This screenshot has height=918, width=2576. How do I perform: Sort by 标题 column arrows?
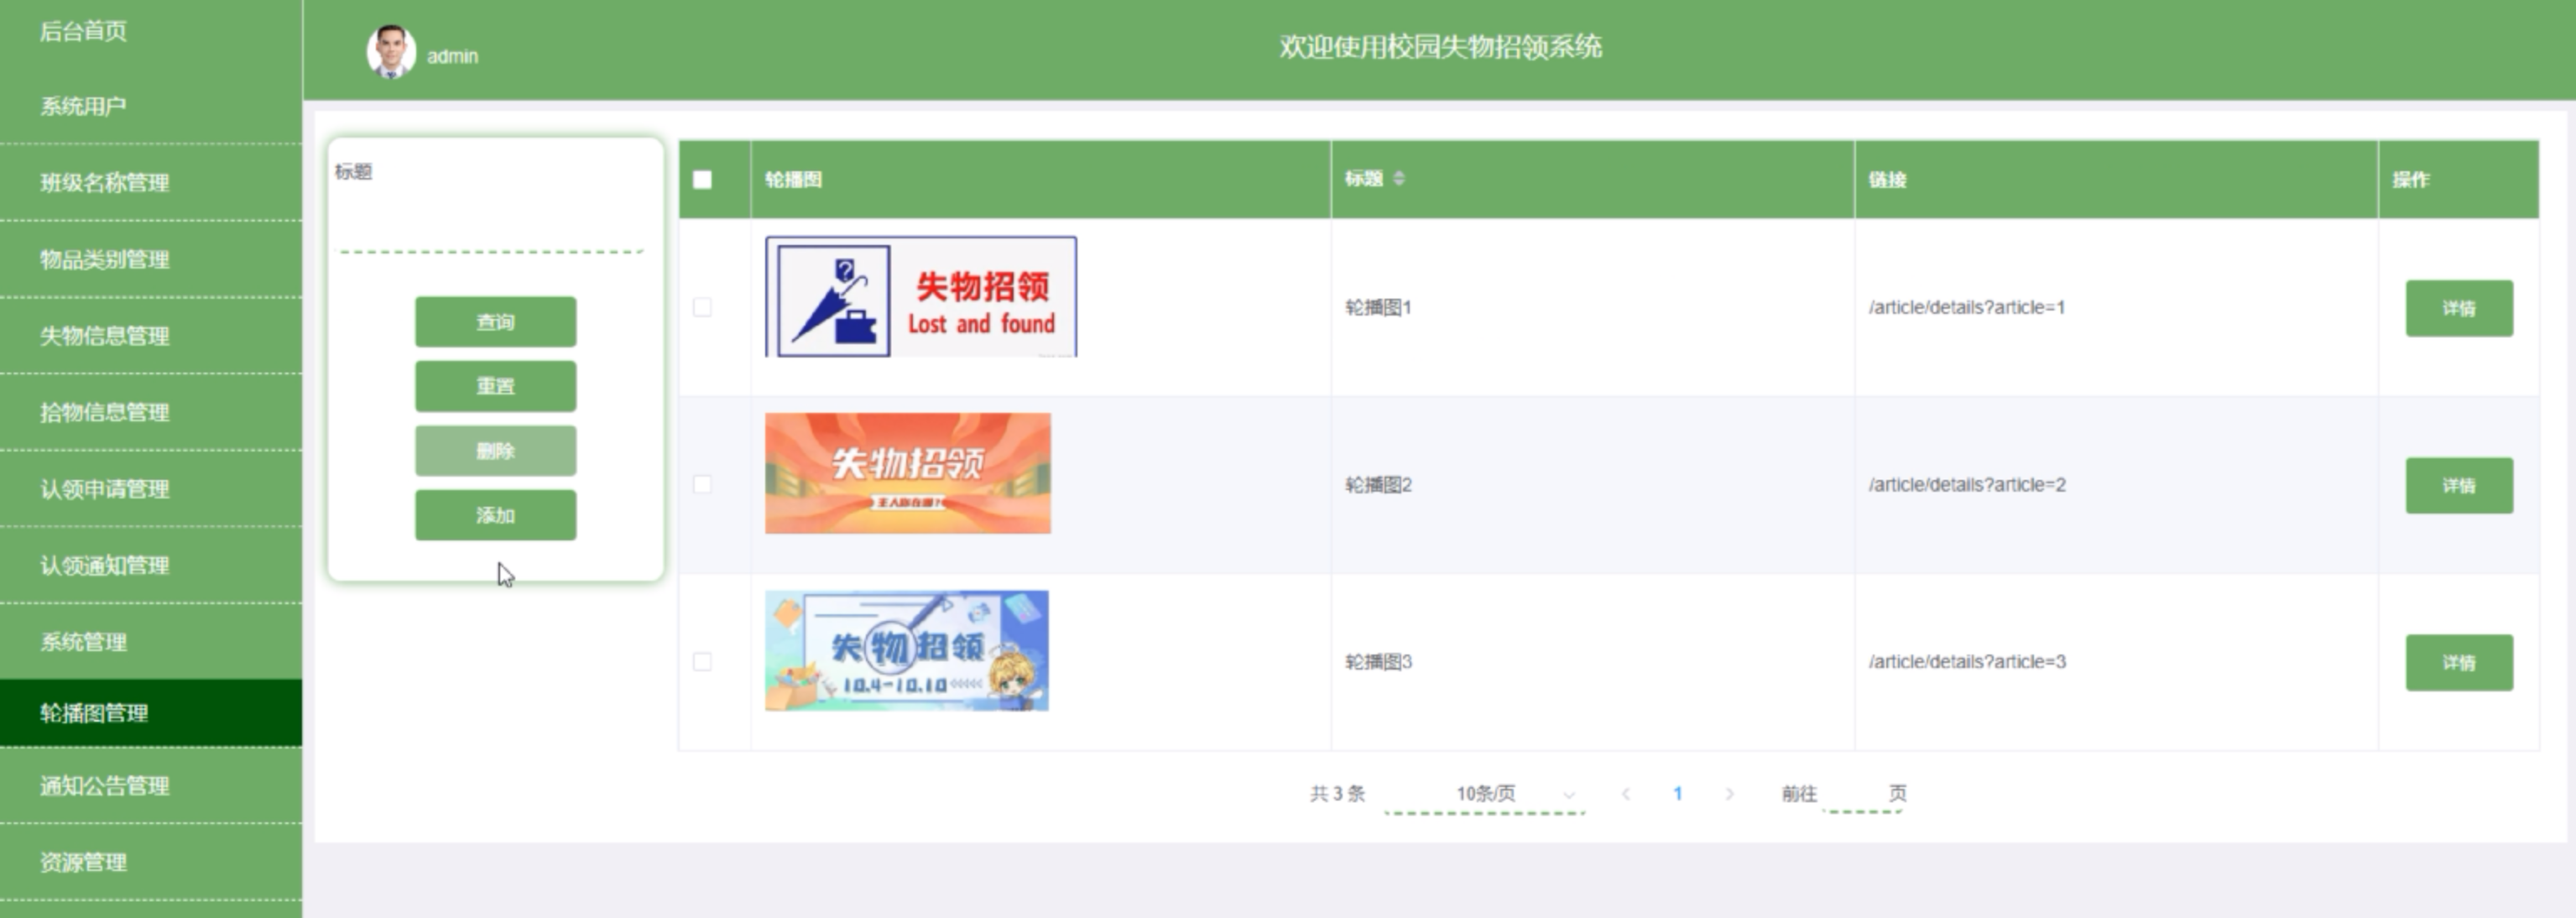point(1398,179)
